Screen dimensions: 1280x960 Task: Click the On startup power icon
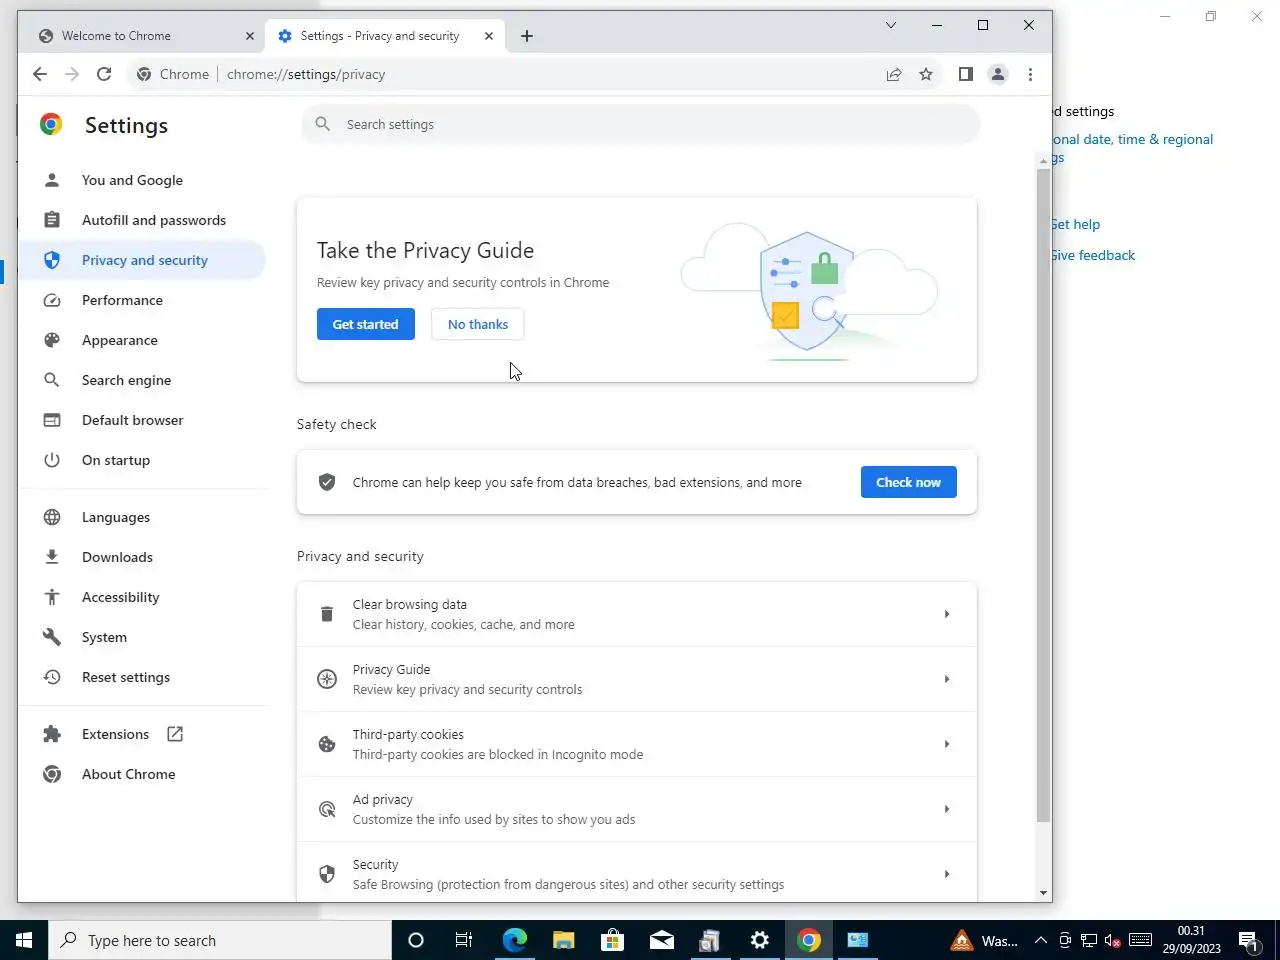[x=52, y=460]
